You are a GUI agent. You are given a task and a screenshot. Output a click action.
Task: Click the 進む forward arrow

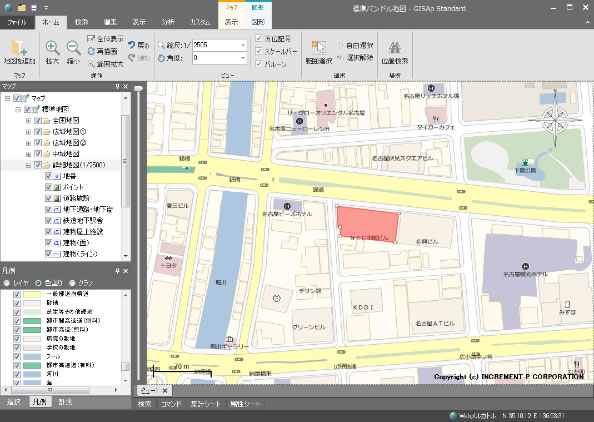[x=131, y=58]
